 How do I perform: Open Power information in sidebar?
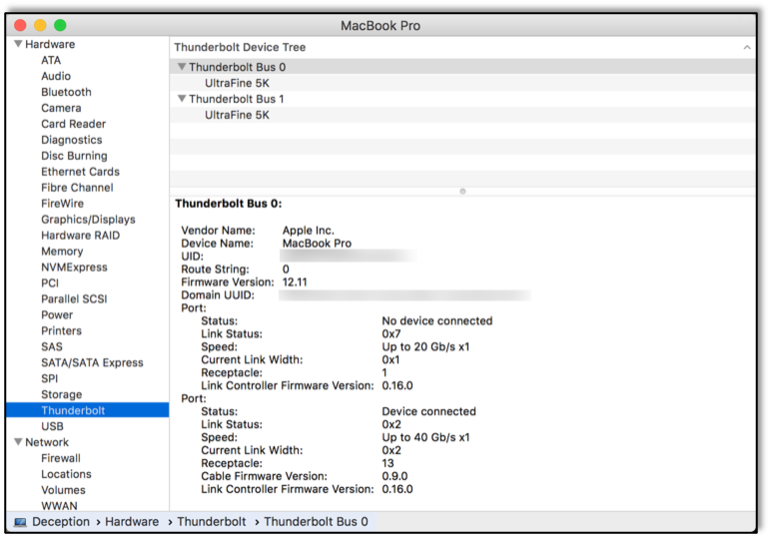point(57,315)
